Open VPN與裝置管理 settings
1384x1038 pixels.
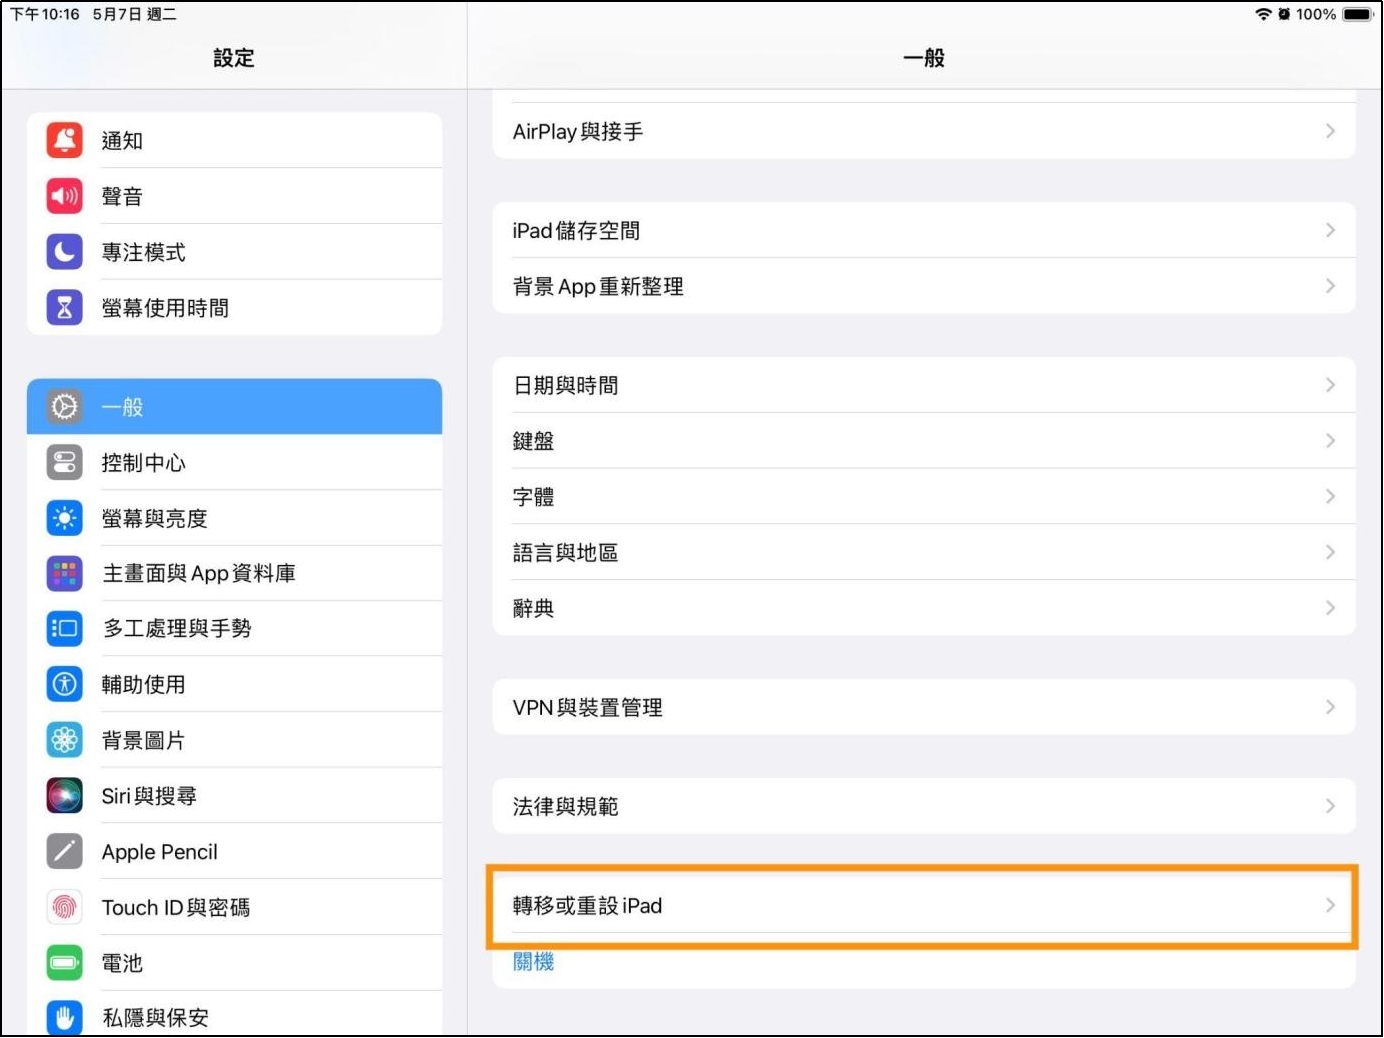[923, 708]
